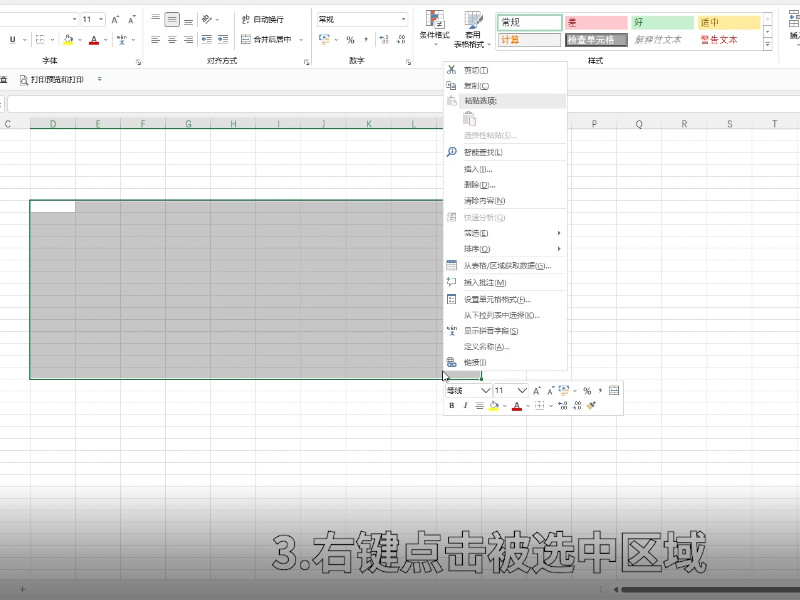This screenshot has width=800, height=600.
Task: Click the 合并后居中 merge button
Action: [266, 40]
